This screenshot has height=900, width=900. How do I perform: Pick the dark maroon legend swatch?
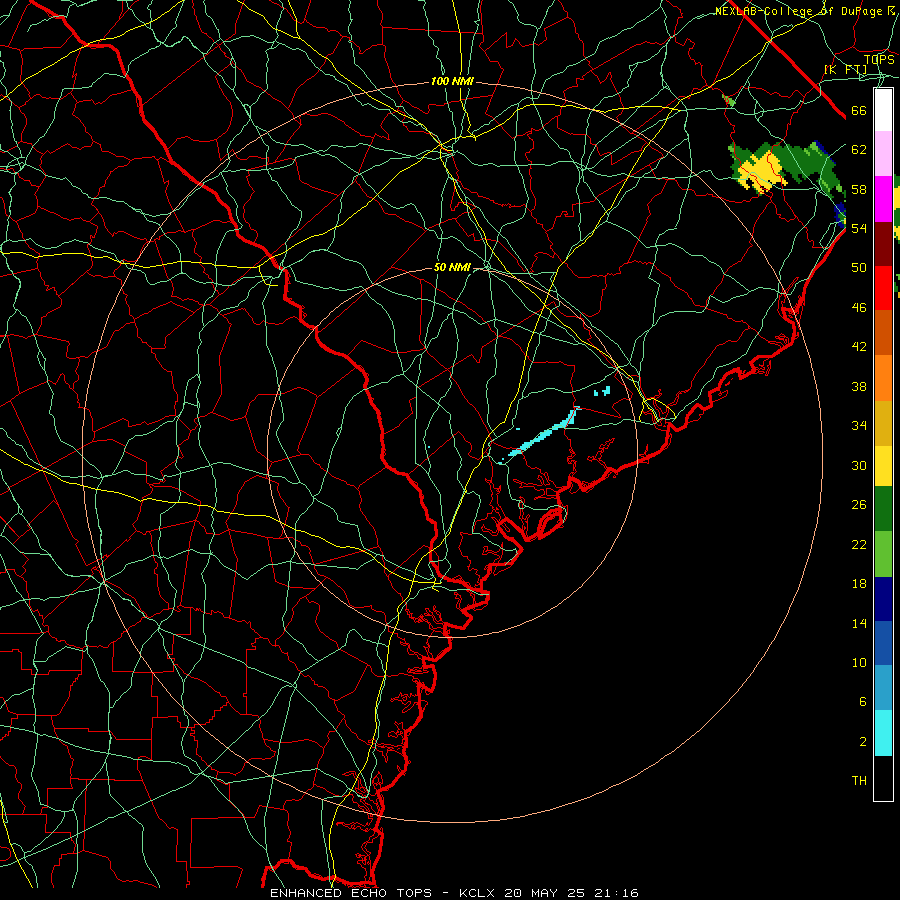[883, 245]
